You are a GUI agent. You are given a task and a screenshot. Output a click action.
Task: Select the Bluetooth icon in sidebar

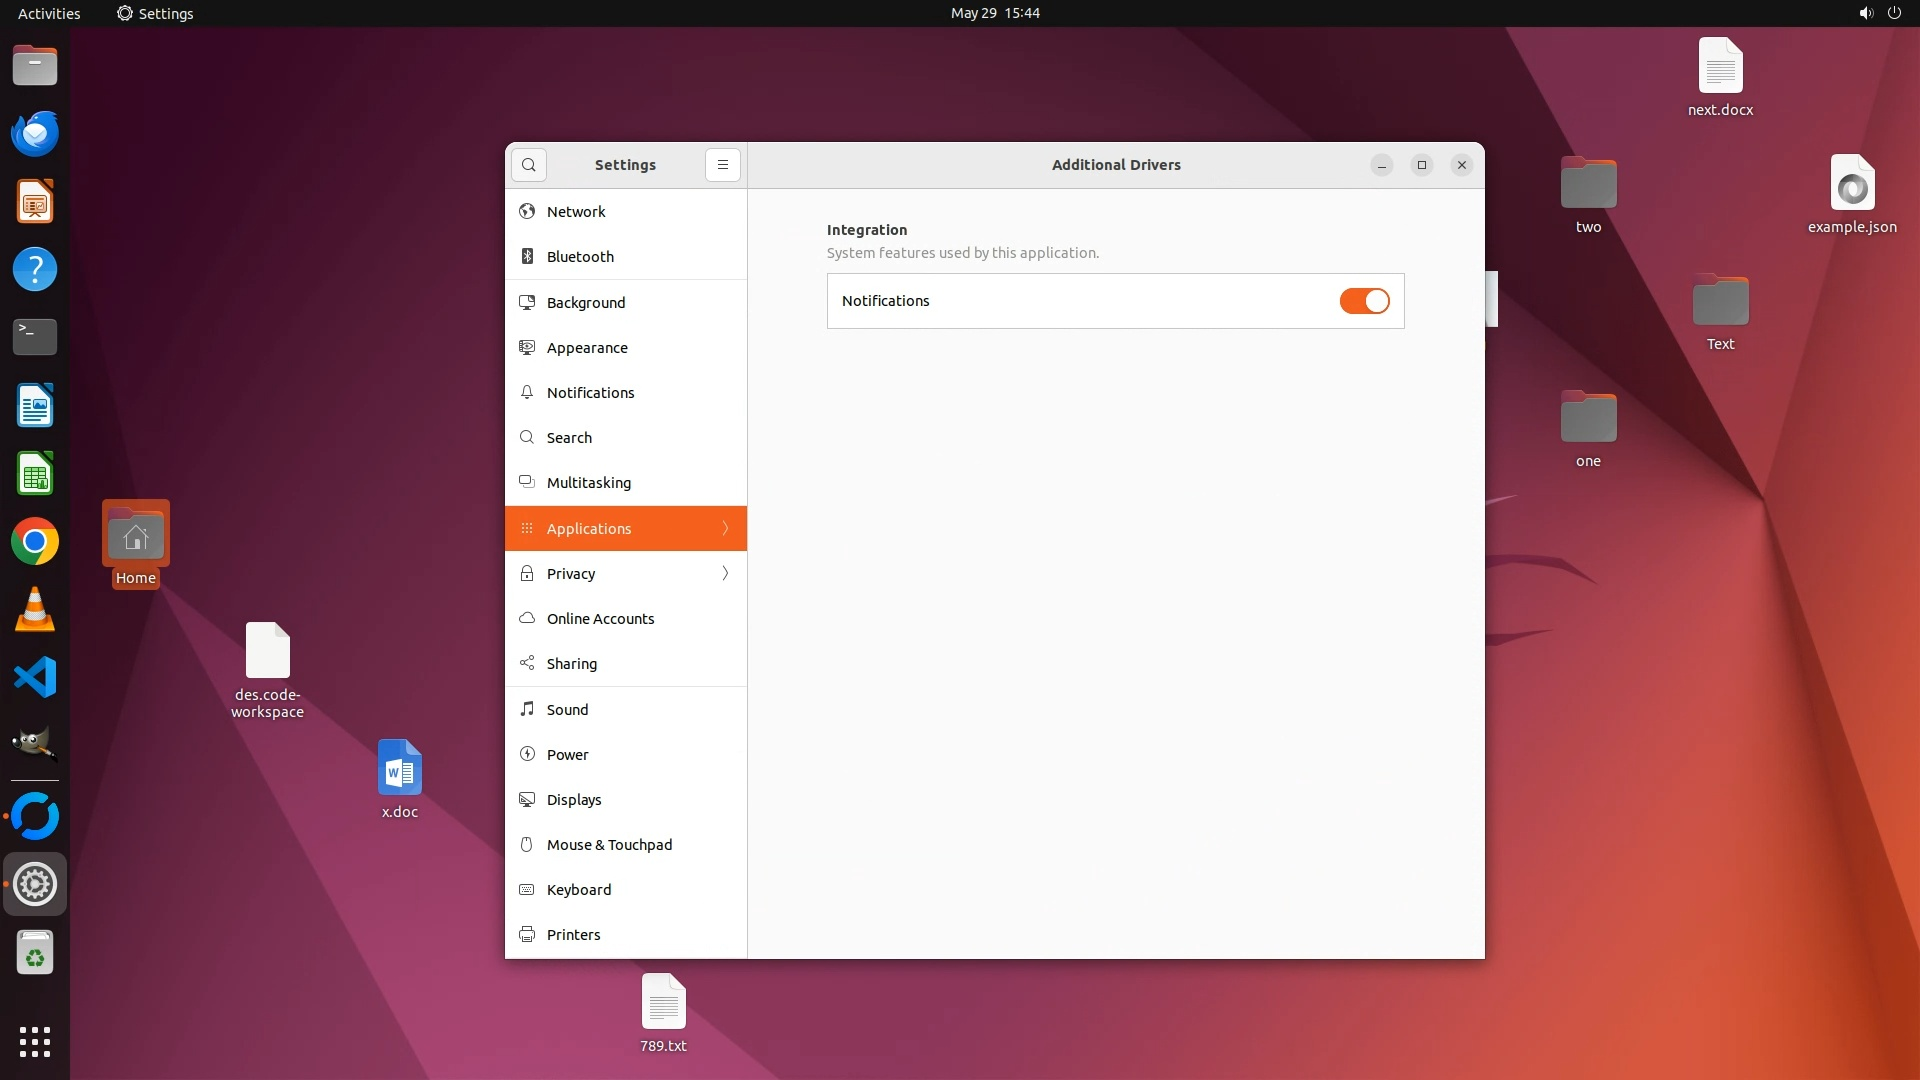[x=527, y=257]
